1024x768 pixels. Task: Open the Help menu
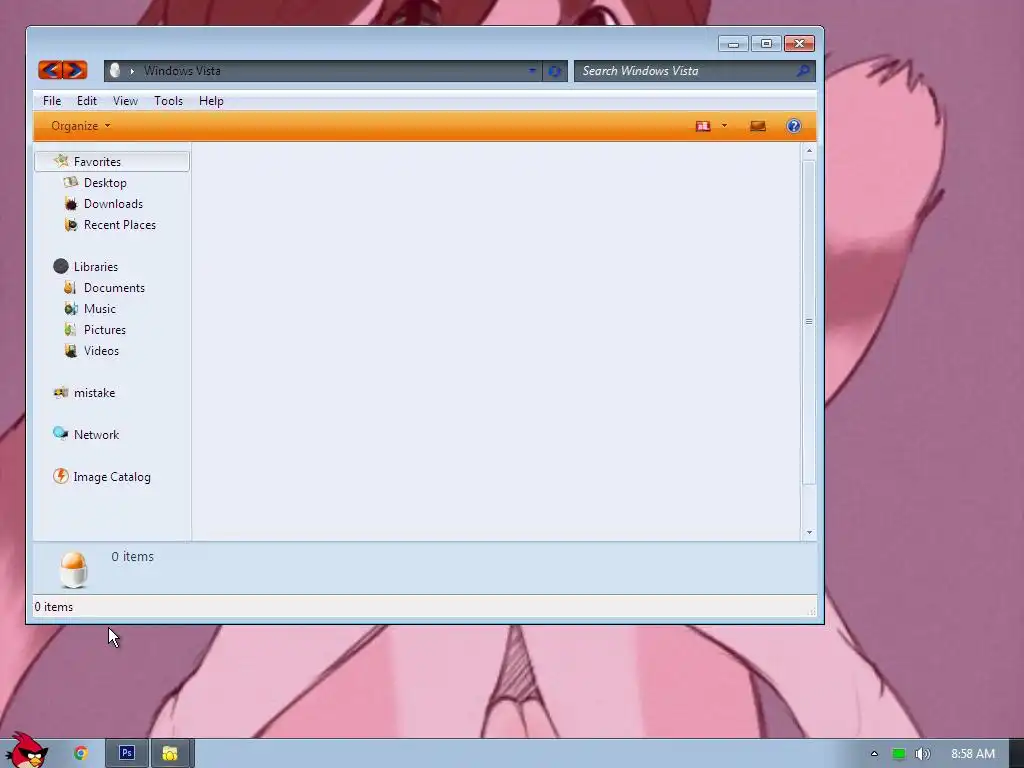click(x=211, y=101)
